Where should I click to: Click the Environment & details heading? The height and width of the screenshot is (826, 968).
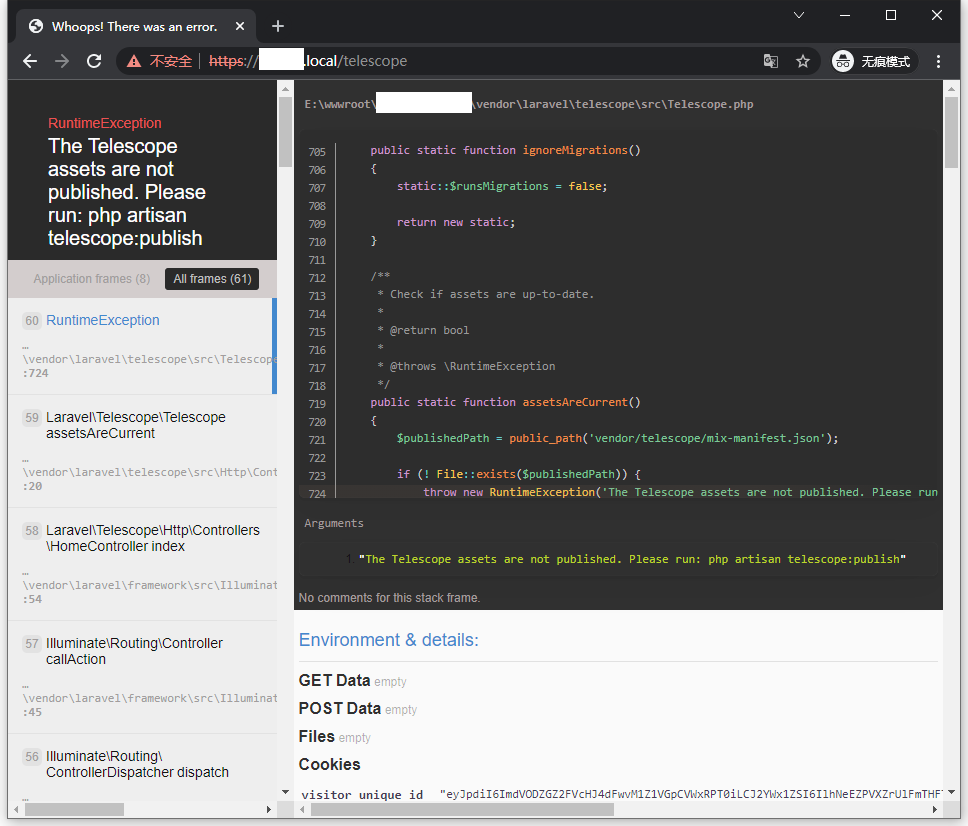point(389,640)
